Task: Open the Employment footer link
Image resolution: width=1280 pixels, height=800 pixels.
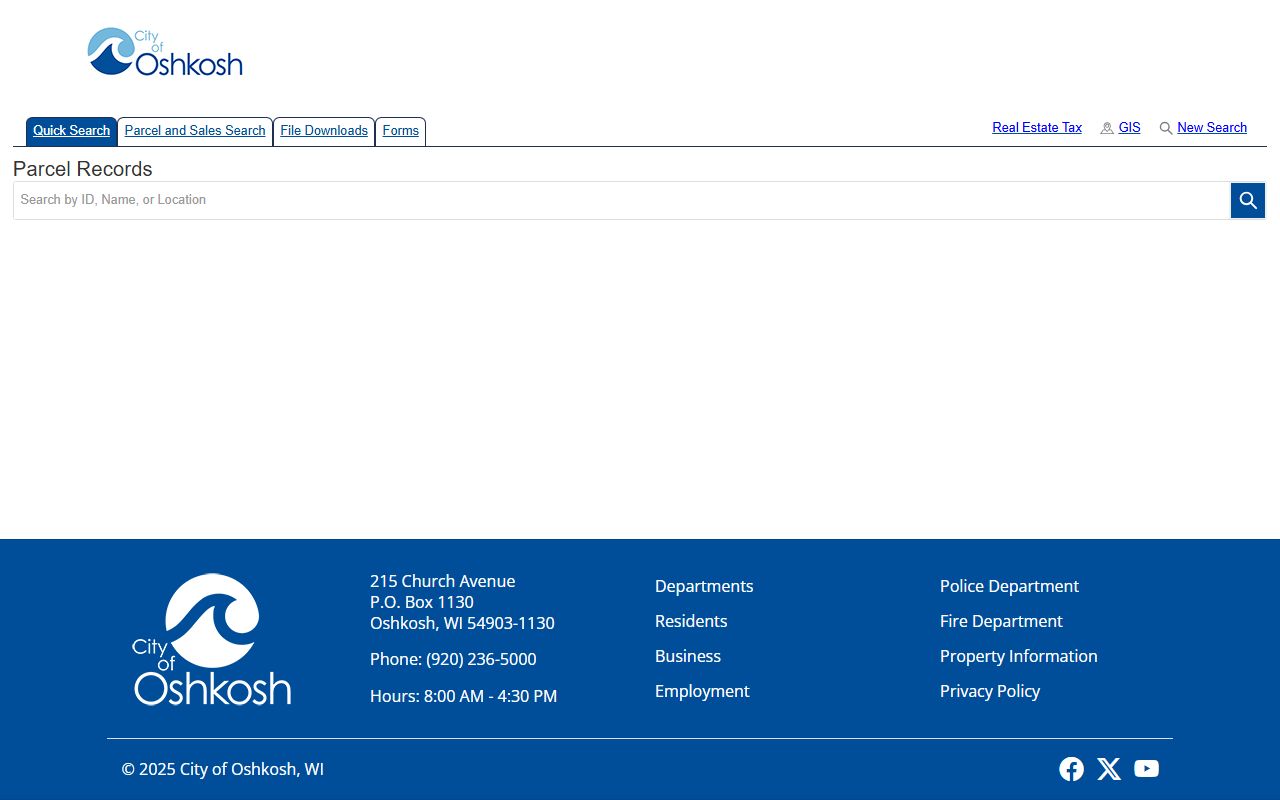Action: pyautogui.click(x=702, y=691)
